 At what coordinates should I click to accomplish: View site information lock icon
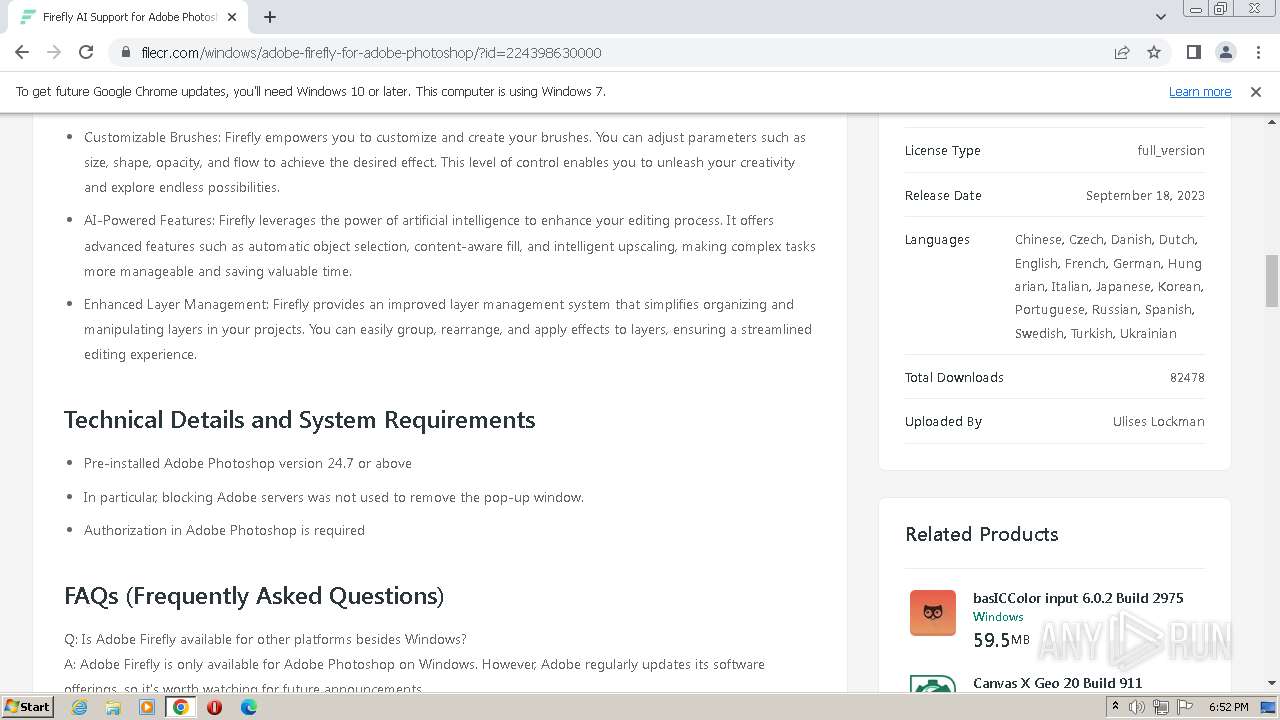coord(126,52)
